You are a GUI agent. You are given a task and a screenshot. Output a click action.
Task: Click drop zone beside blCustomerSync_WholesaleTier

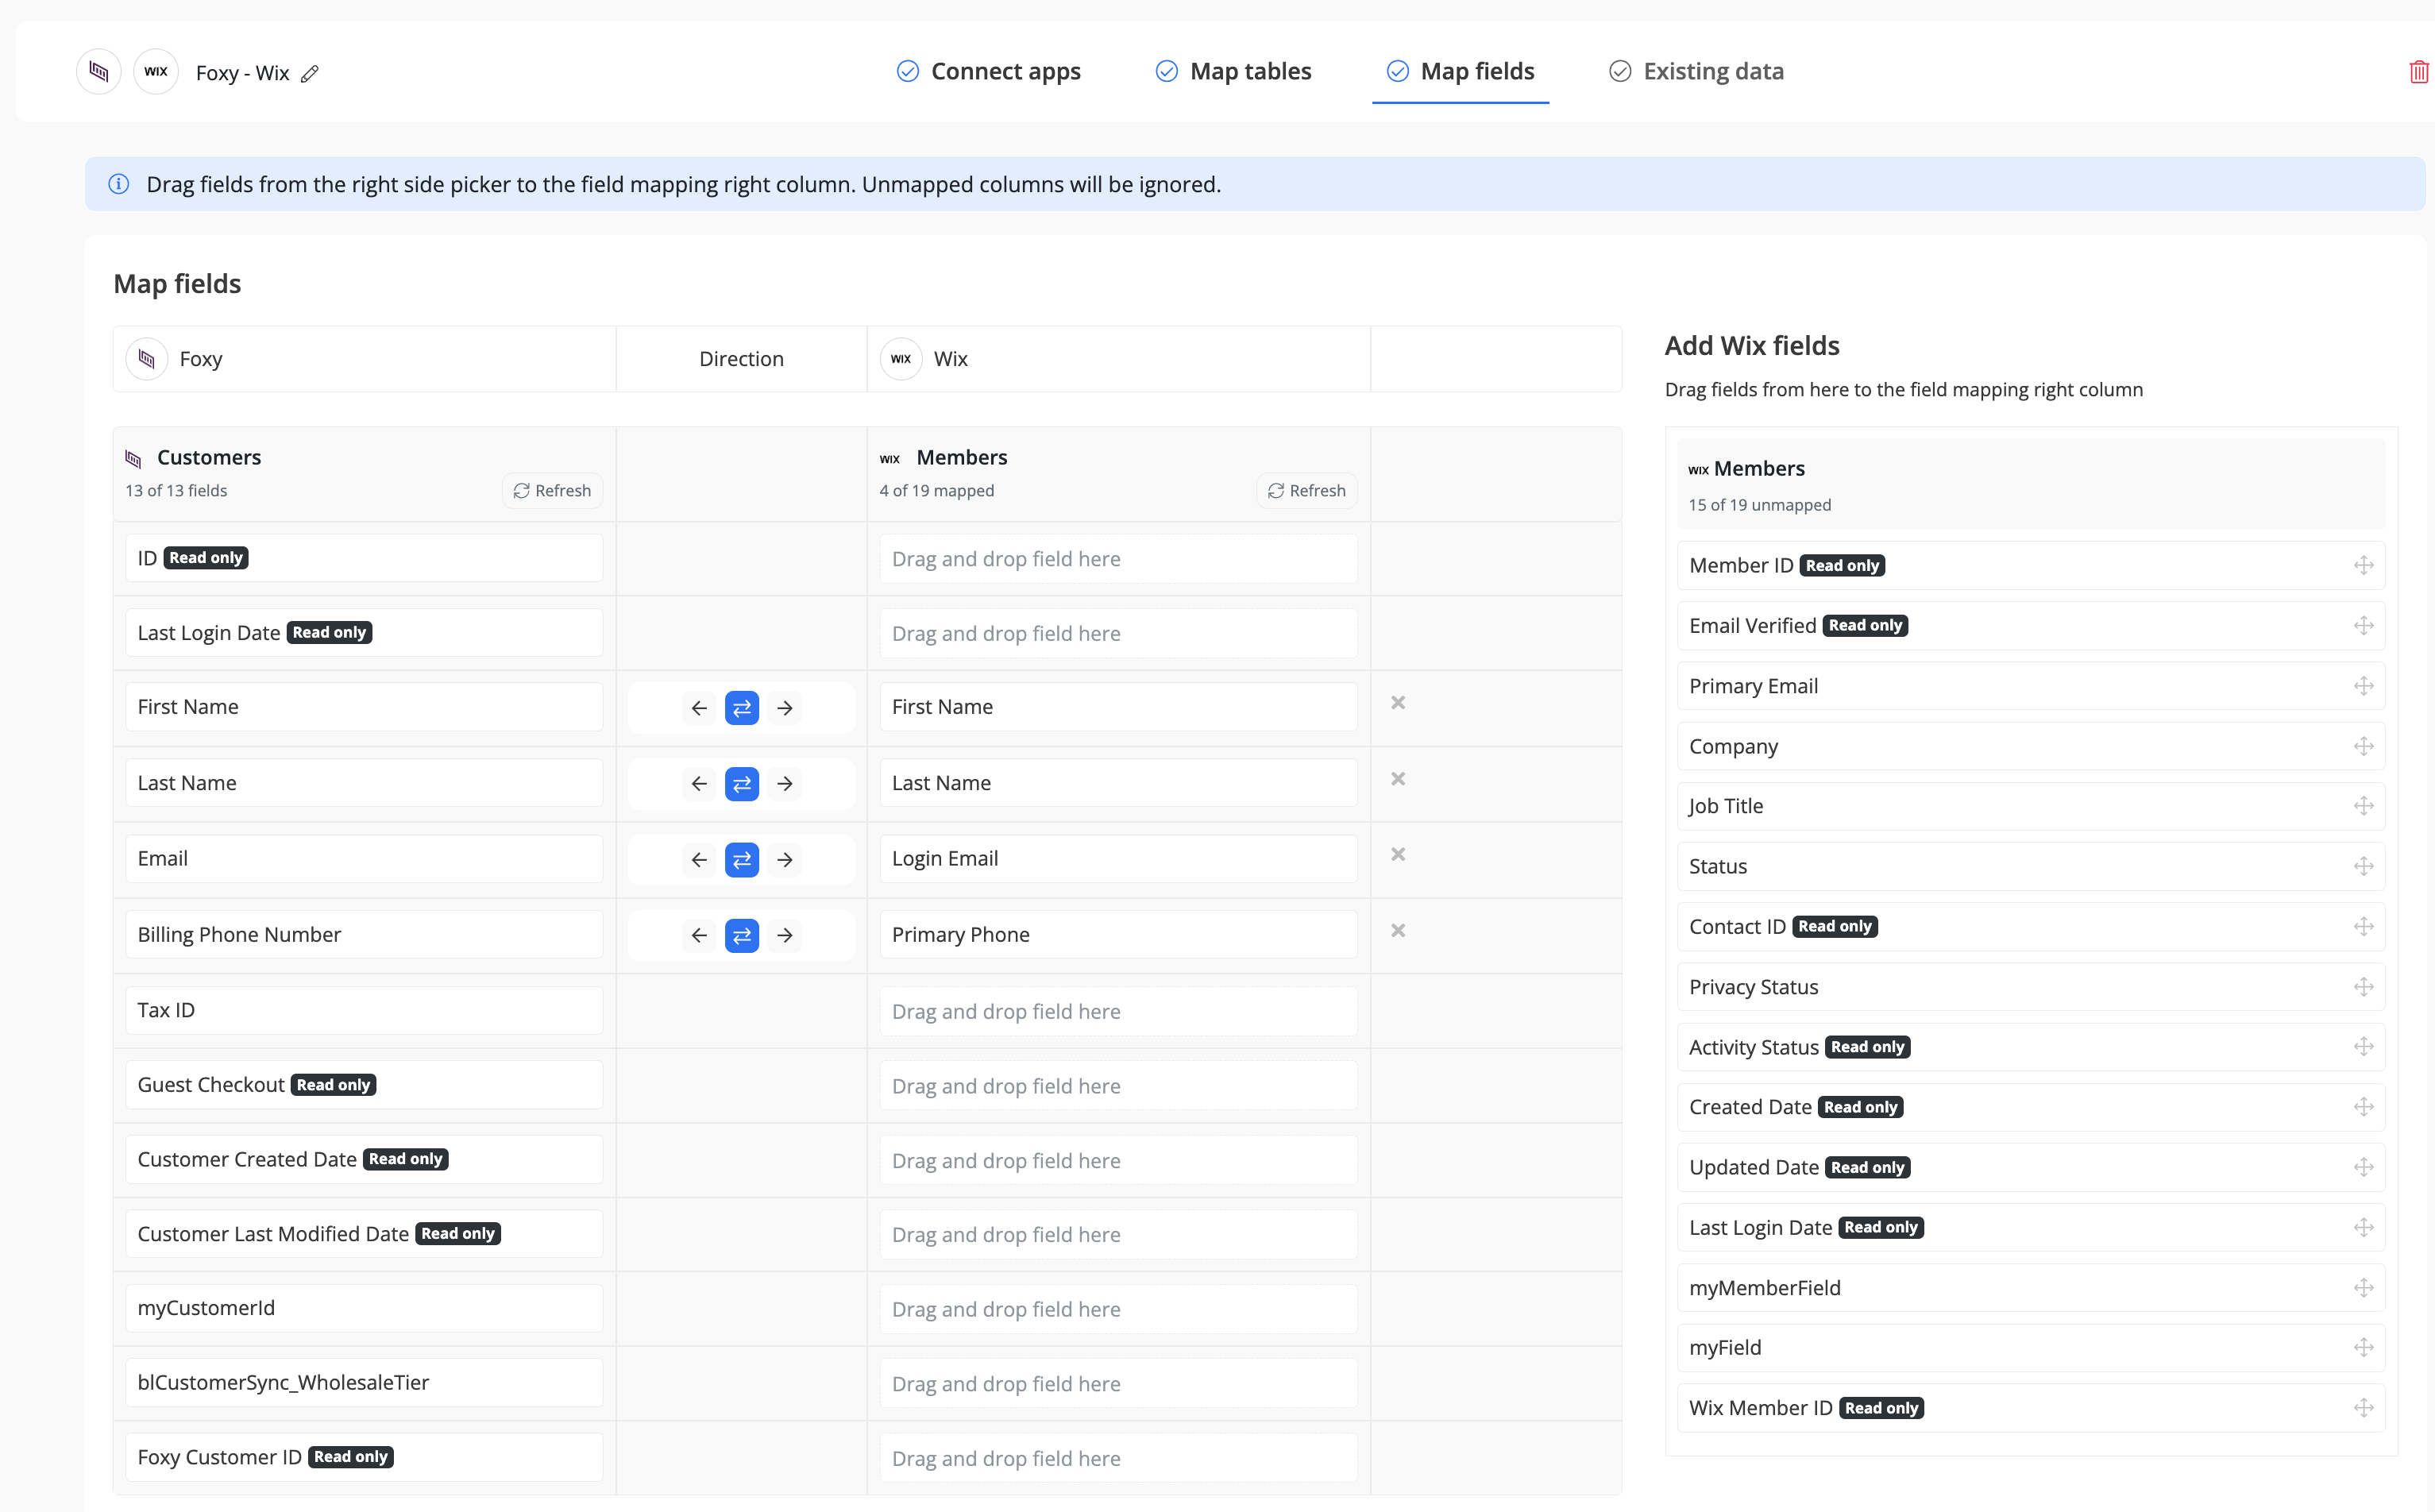(x=1118, y=1384)
